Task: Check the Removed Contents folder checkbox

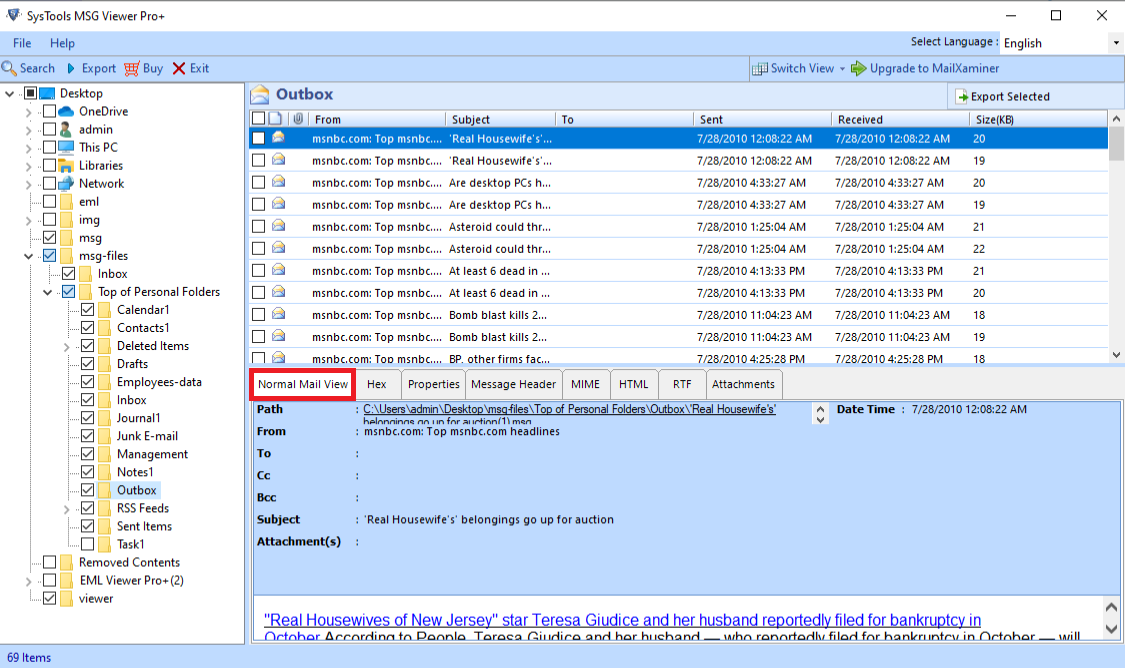Action: (50, 562)
